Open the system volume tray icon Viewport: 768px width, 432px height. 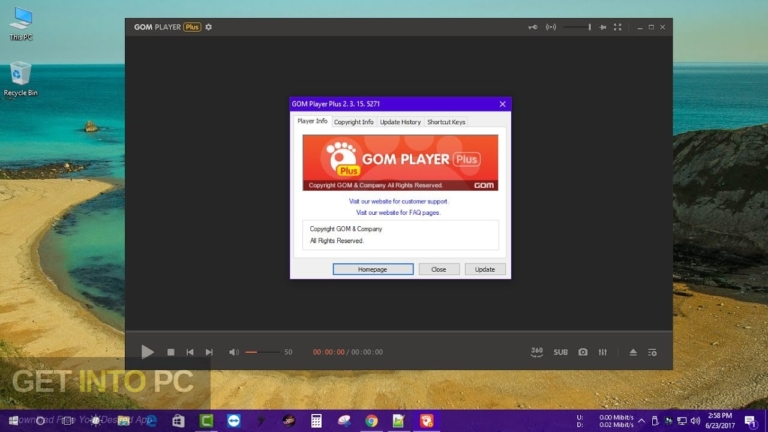tap(695, 421)
